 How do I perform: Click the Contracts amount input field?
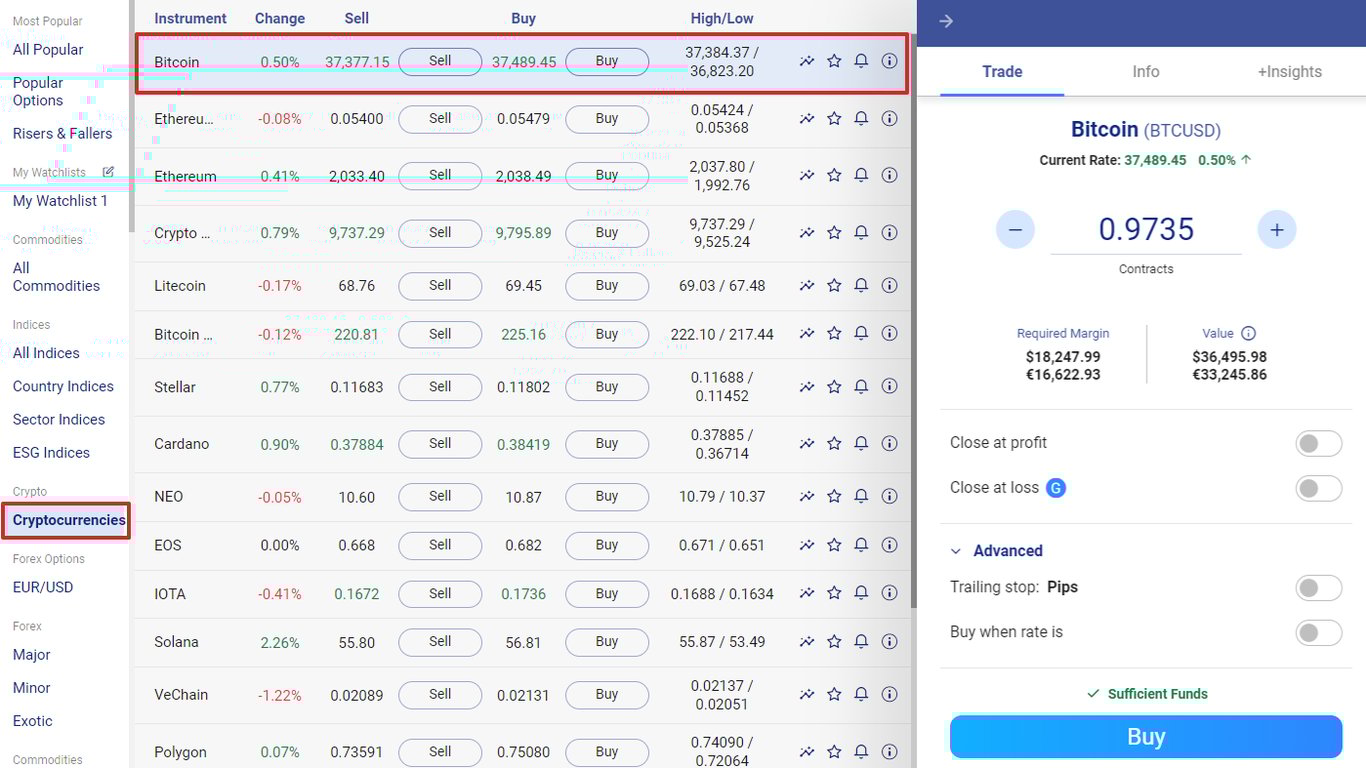[x=1146, y=229]
